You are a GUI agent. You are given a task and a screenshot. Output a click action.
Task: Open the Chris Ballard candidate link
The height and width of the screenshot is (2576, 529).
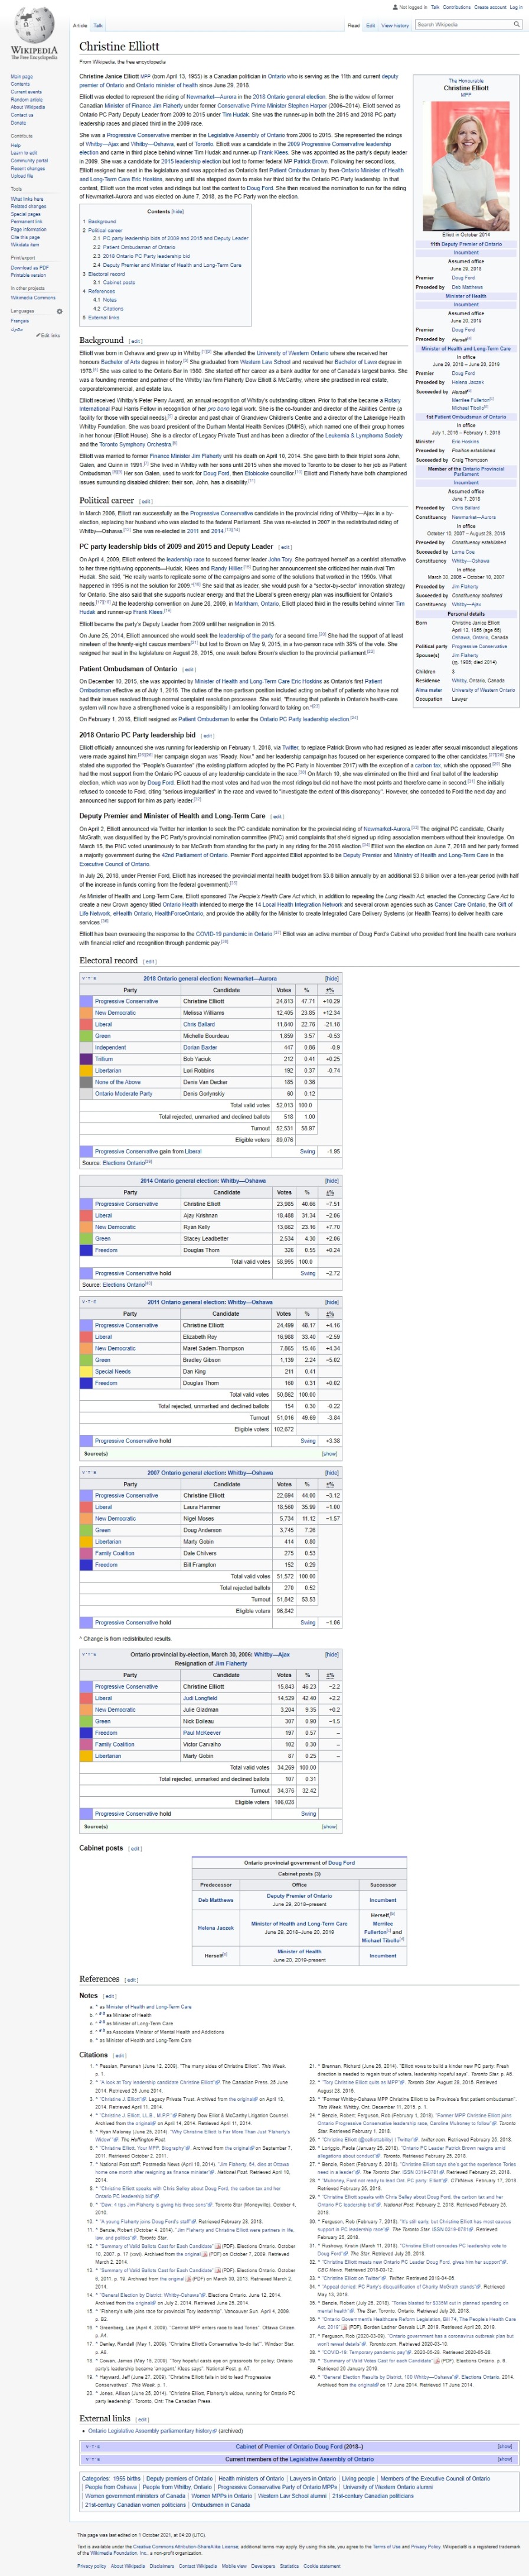(x=199, y=1024)
